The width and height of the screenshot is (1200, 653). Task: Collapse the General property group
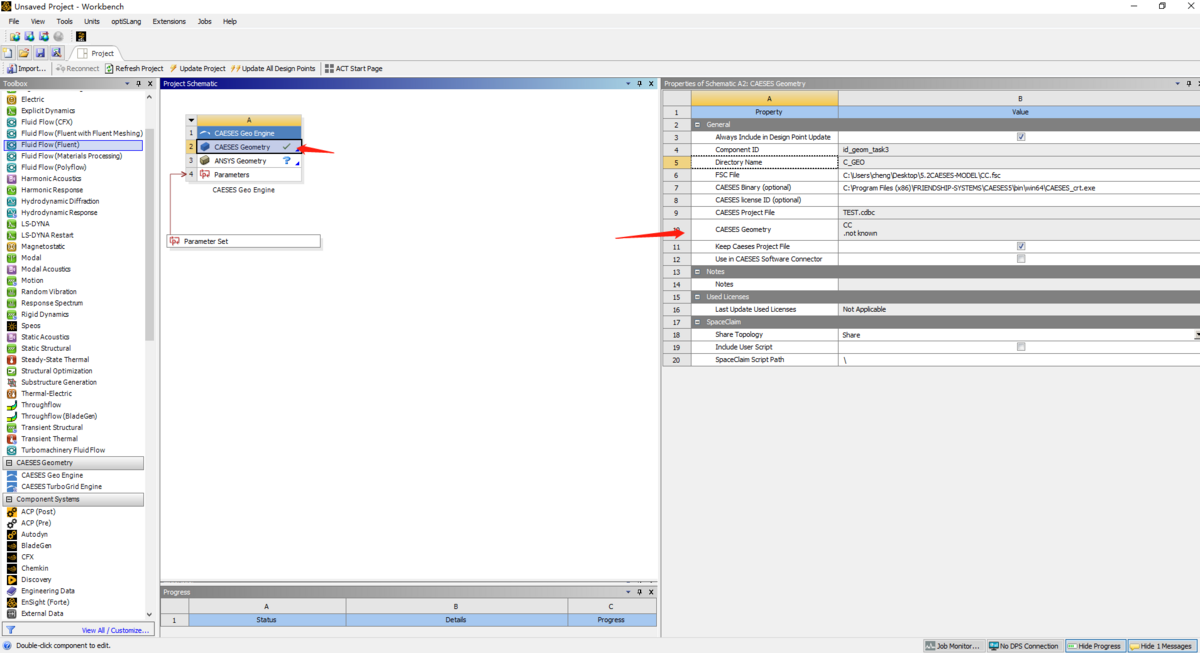(698, 125)
